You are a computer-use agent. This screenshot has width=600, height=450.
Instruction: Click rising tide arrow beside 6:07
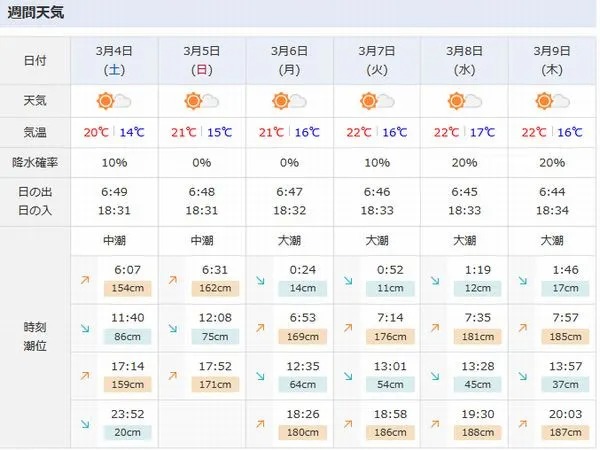(85, 280)
